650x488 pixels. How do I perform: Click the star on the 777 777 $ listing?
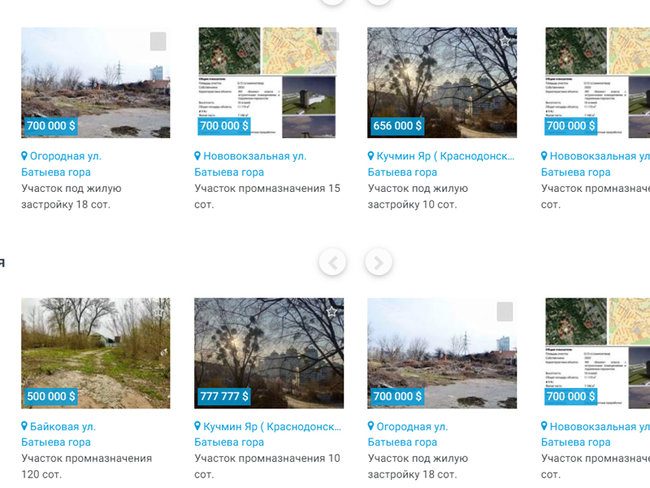[x=331, y=312]
